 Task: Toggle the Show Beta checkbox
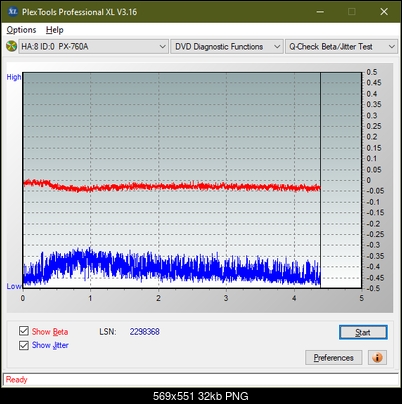click(24, 331)
